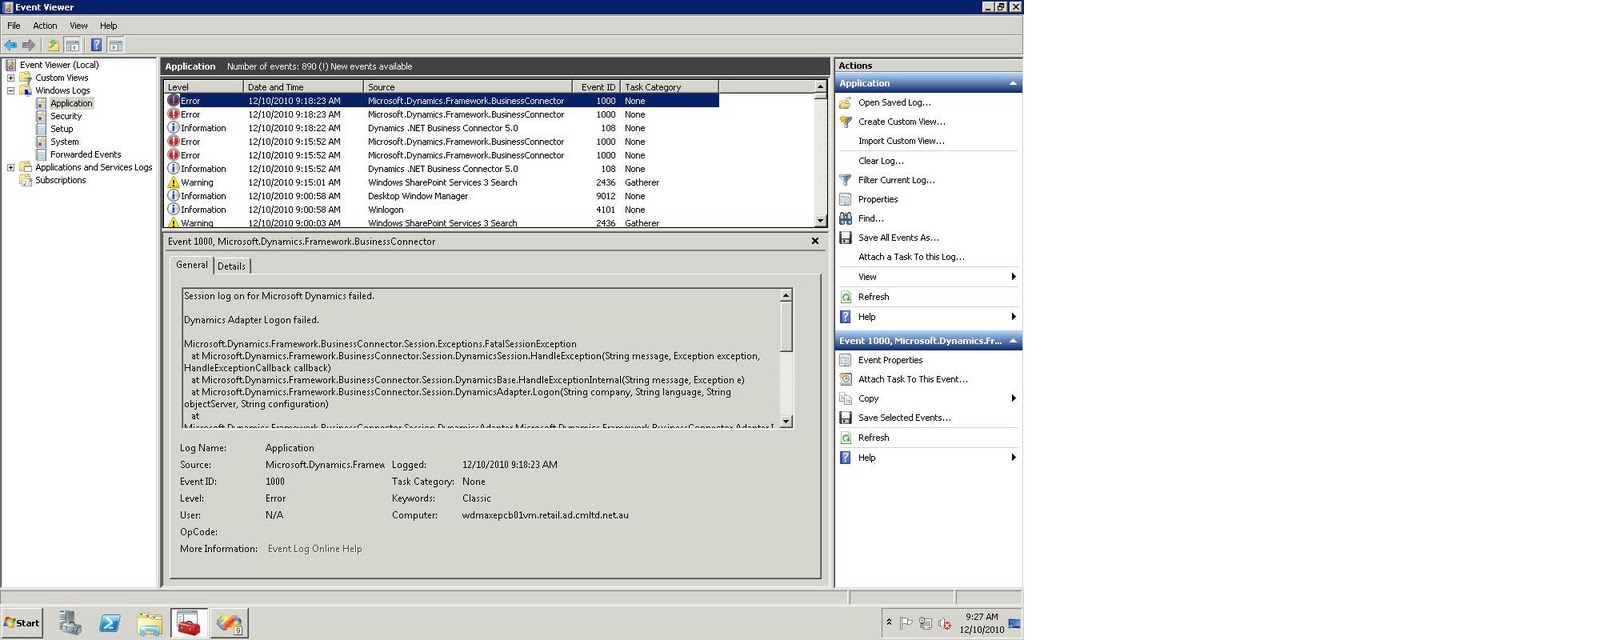This screenshot has width=1600, height=640.
Task: Switch to the Details tab
Action: tap(231, 266)
